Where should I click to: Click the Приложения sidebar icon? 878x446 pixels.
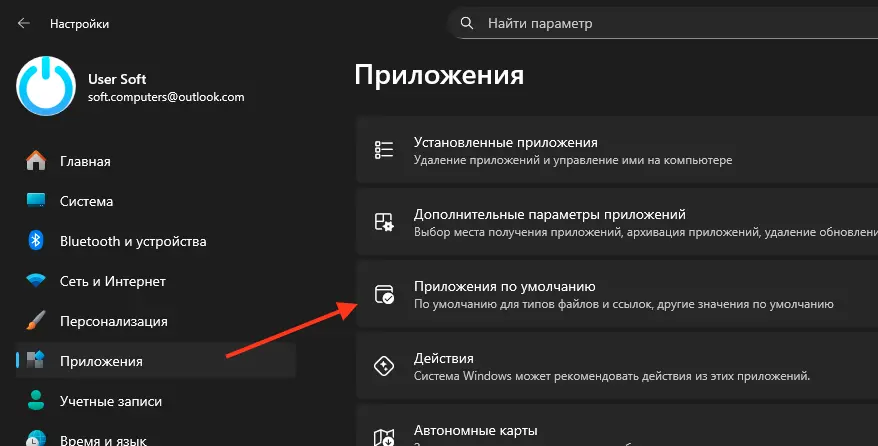click(x=36, y=360)
